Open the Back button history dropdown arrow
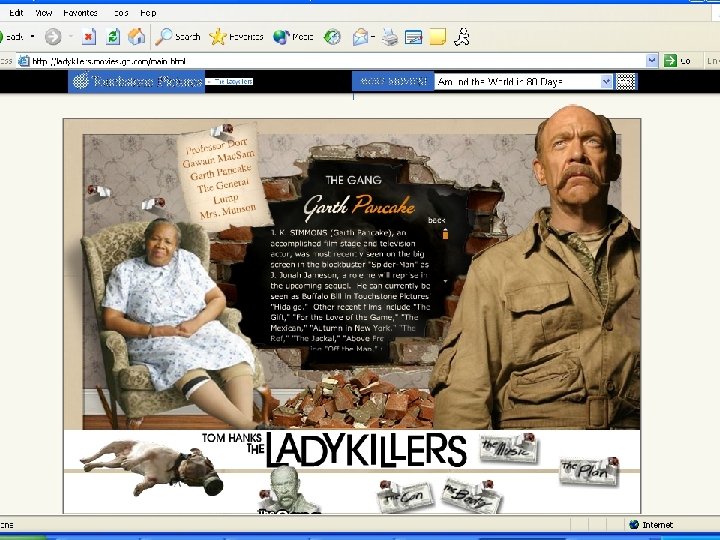Screen dimensions: 720x540 [x=33, y=36]
